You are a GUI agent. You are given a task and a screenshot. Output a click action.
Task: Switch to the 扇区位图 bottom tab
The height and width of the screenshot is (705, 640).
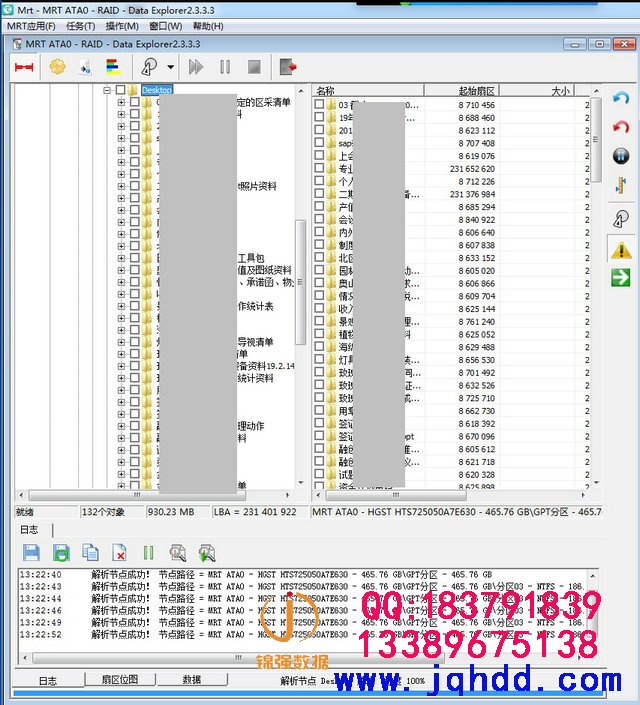point(120,680)
